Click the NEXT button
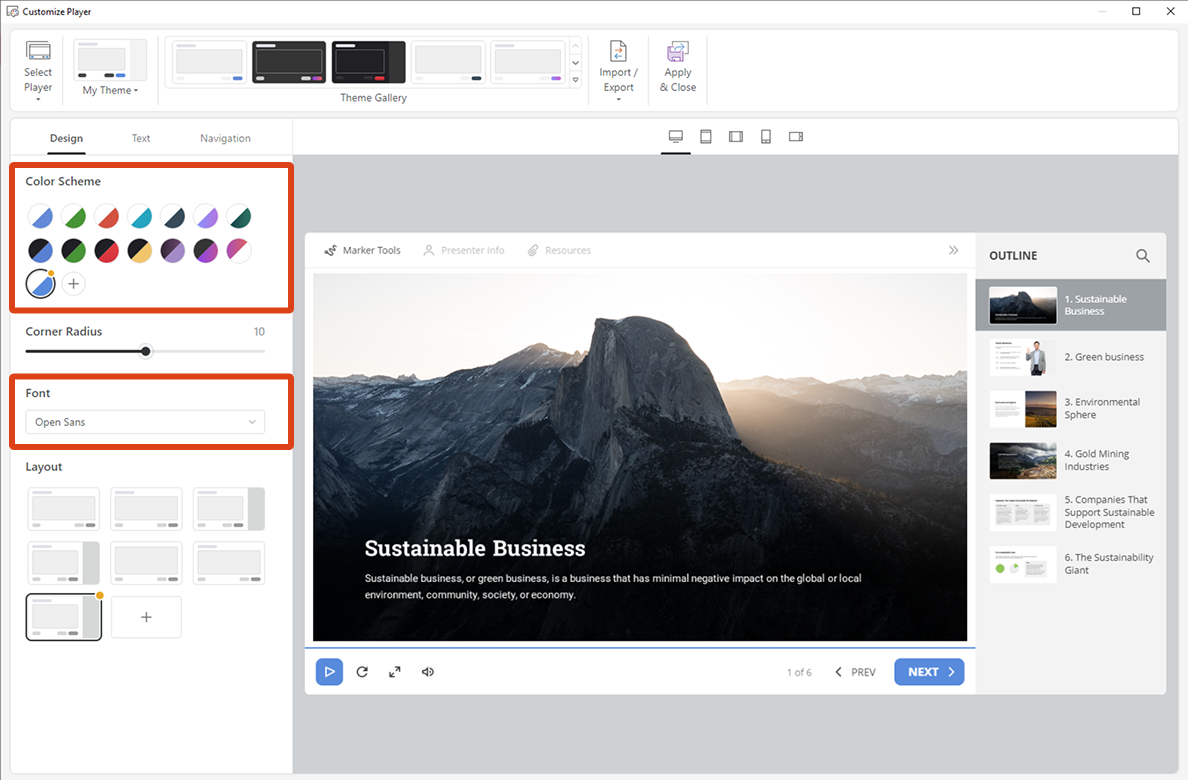The image size is (1188, 780). point(929,672)
